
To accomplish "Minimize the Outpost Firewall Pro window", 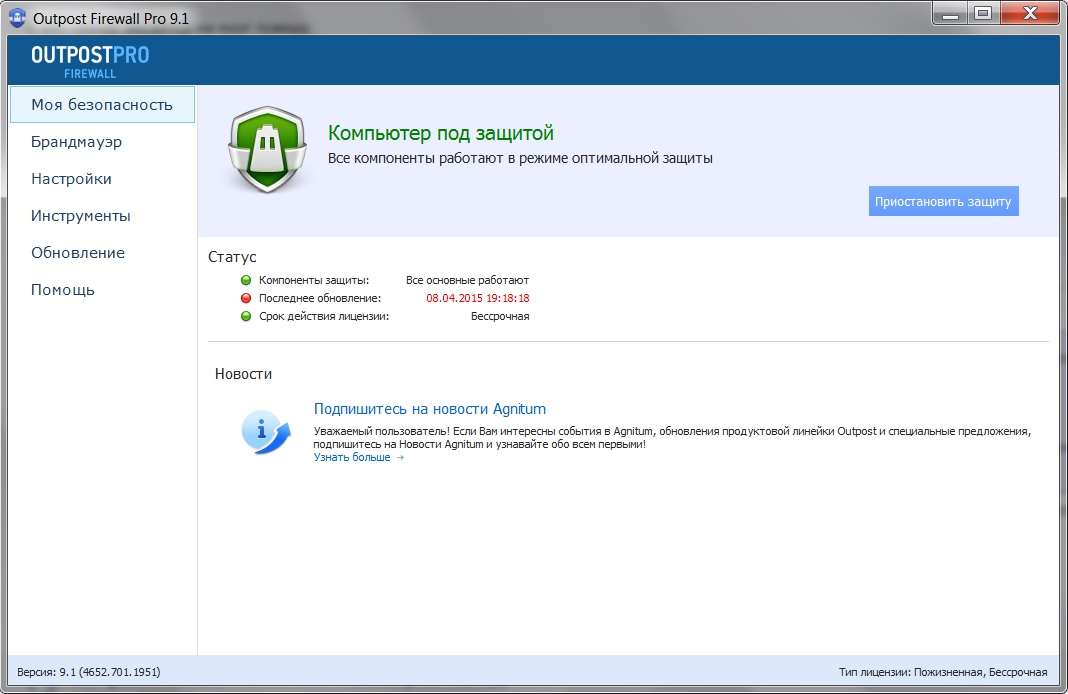I will click(951, 14).
